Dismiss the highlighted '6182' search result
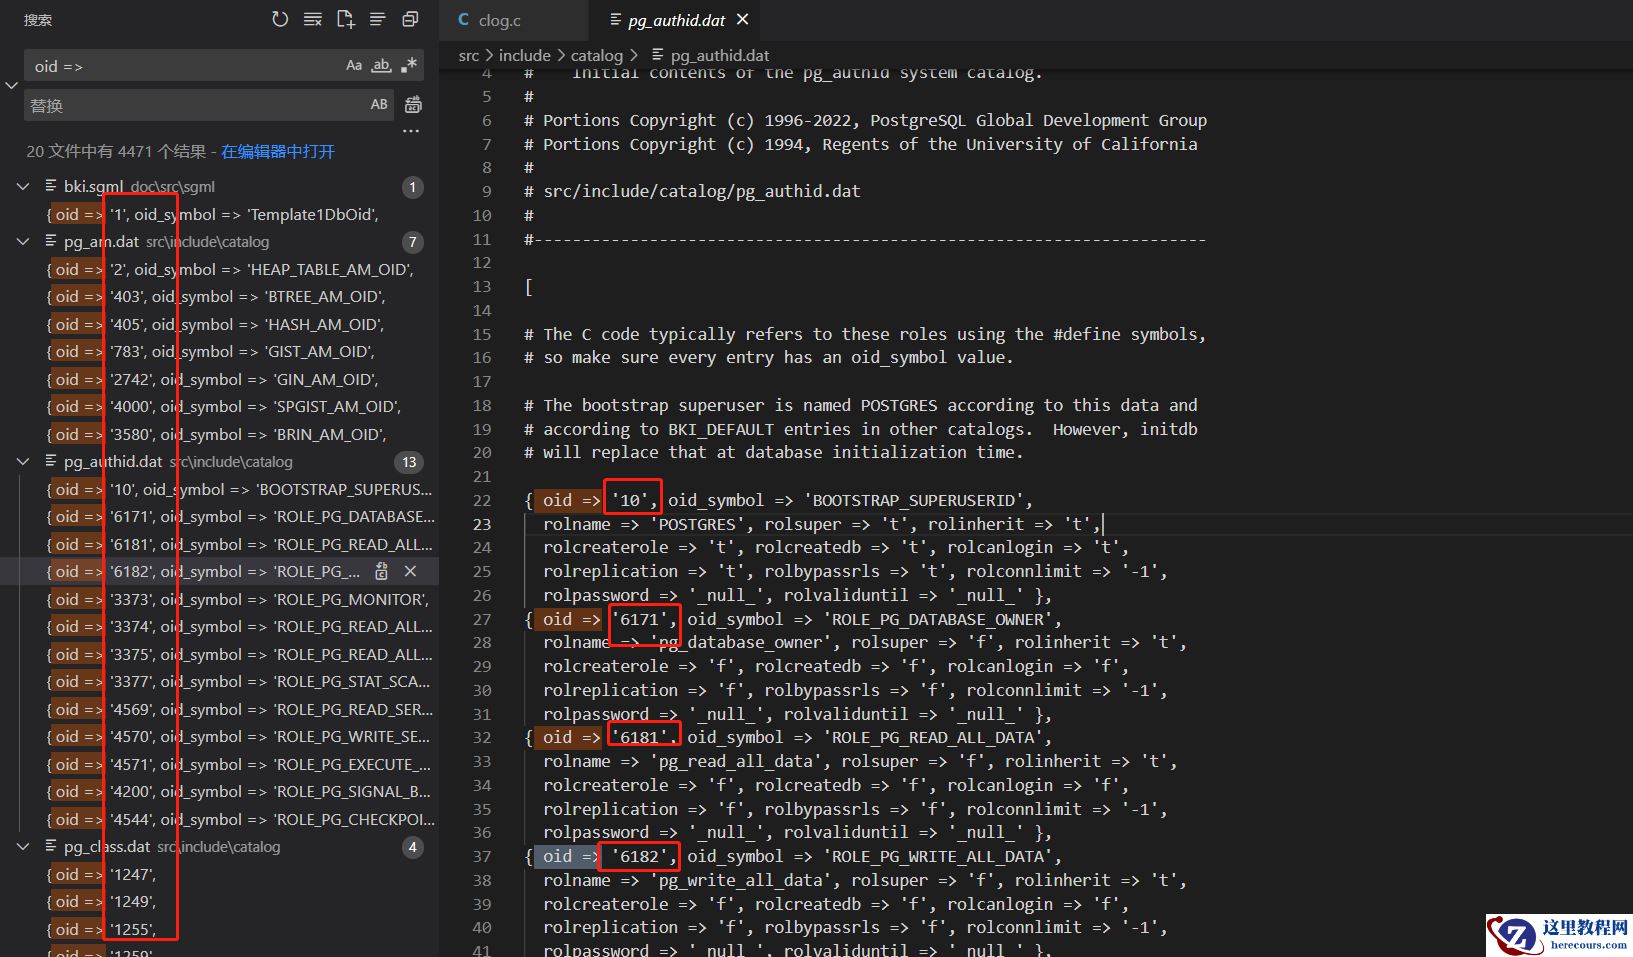This screenshot has width=1633, height=957. [410, 571]
